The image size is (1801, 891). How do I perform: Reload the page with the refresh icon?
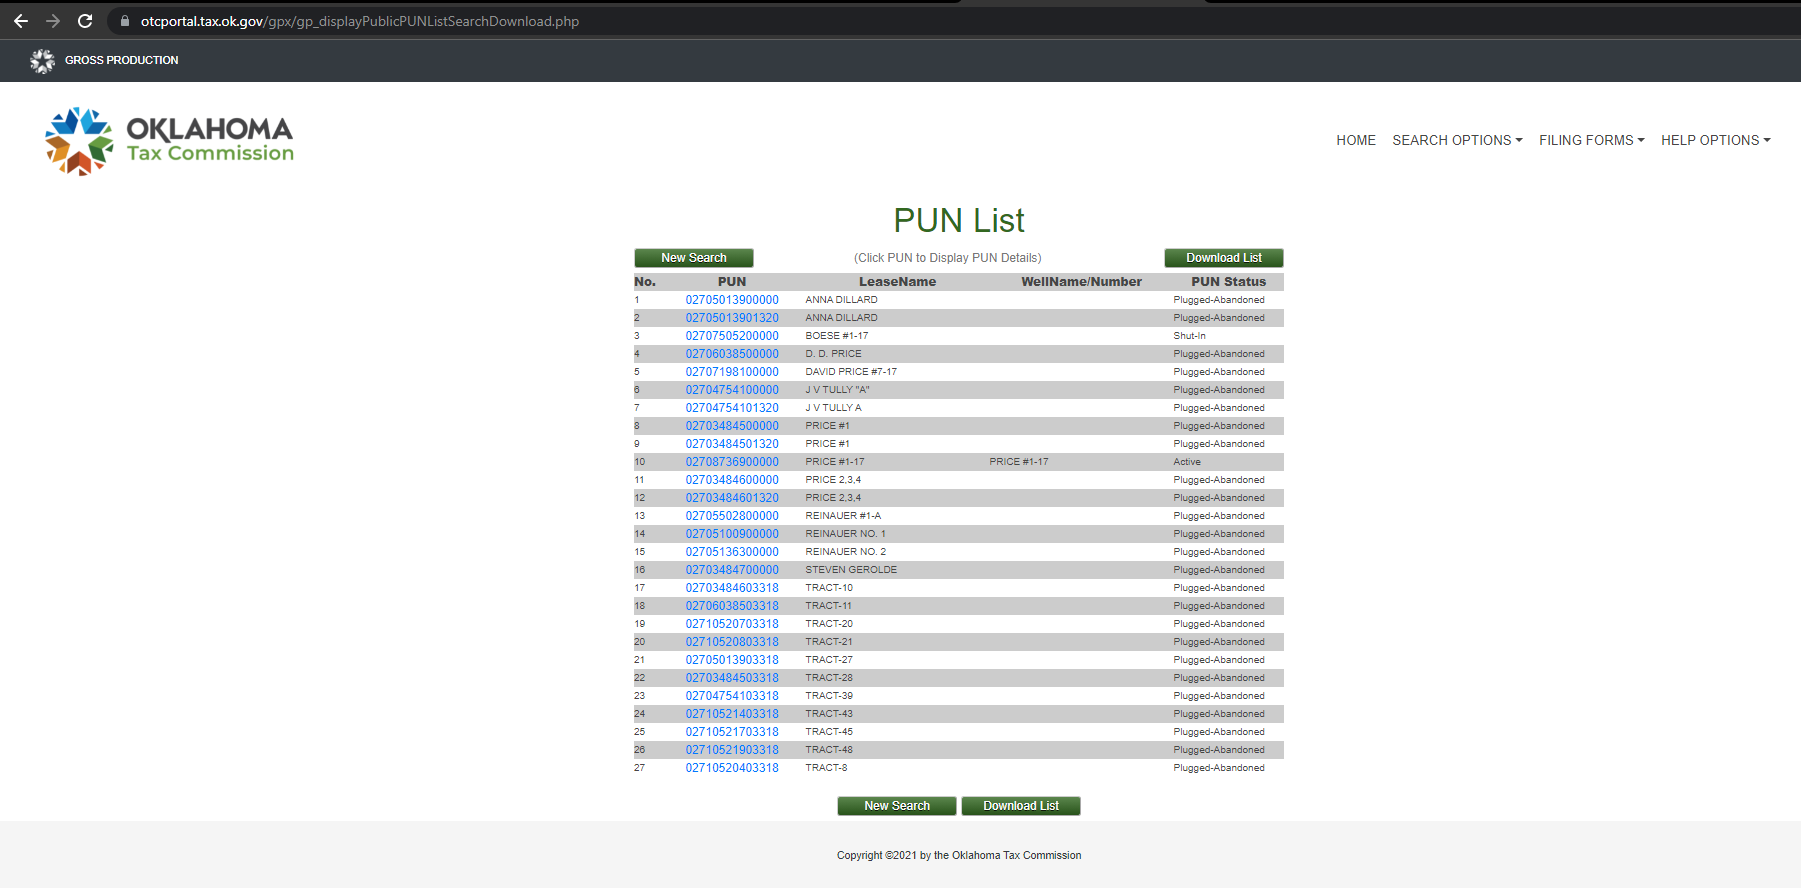point(85,21)
